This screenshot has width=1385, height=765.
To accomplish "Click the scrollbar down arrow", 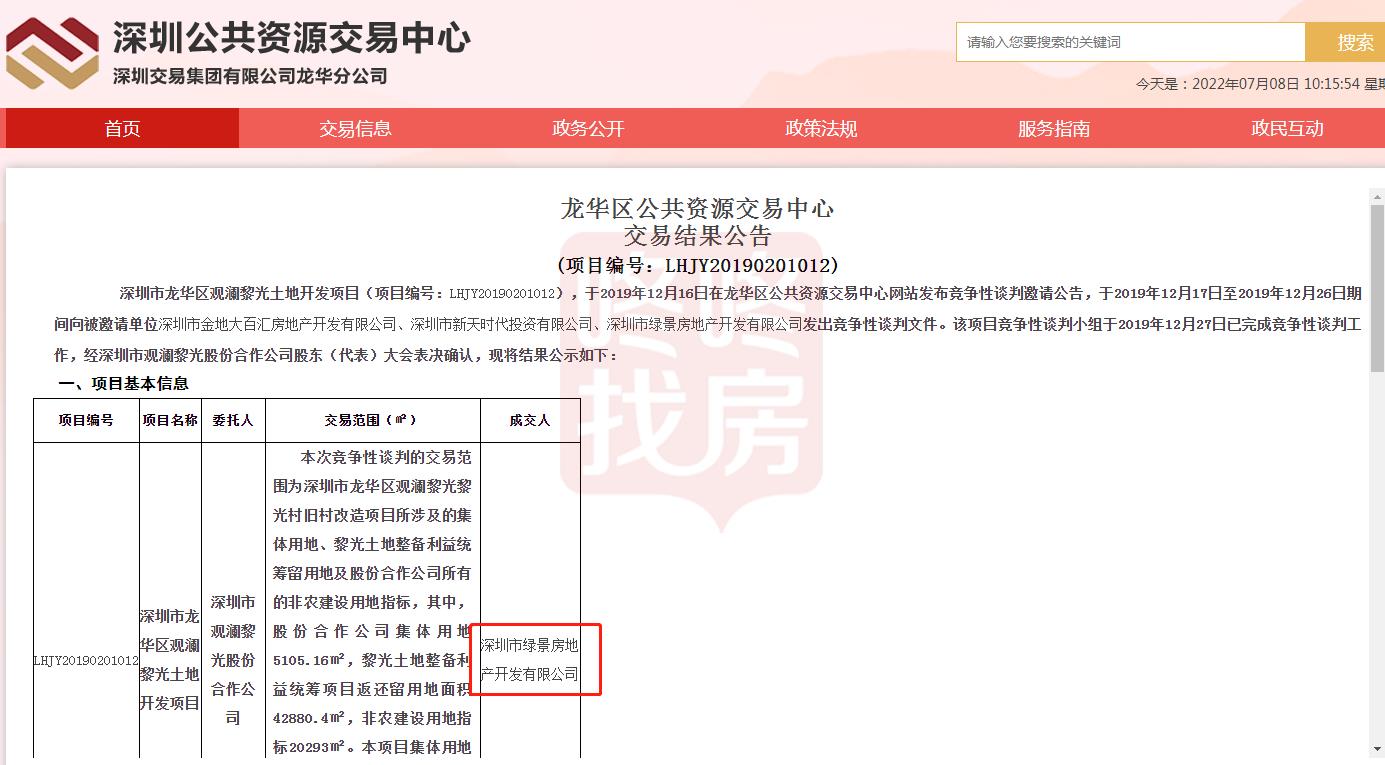I will tap(1377, 749).
